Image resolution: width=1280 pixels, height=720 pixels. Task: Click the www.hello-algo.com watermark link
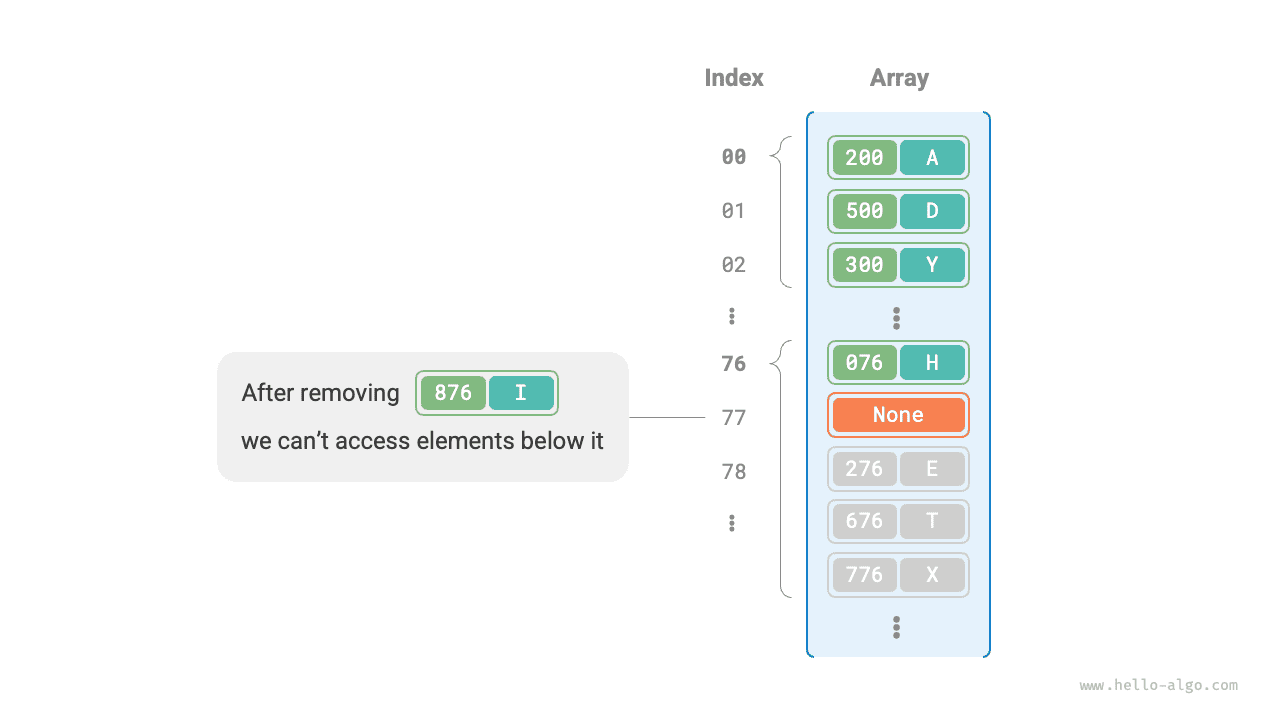click(x=1158, y=686)
